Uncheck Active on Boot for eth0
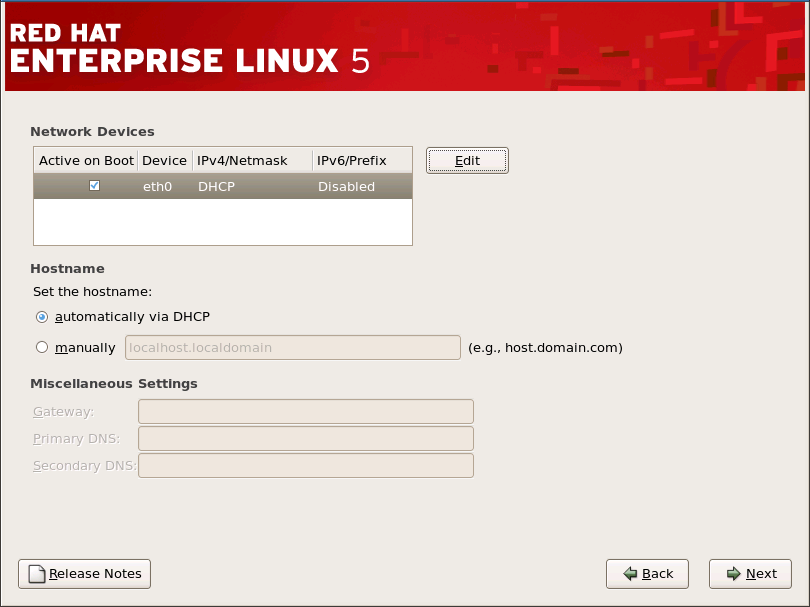Viewport: 810px width, 607px height. tap(94, 185)
